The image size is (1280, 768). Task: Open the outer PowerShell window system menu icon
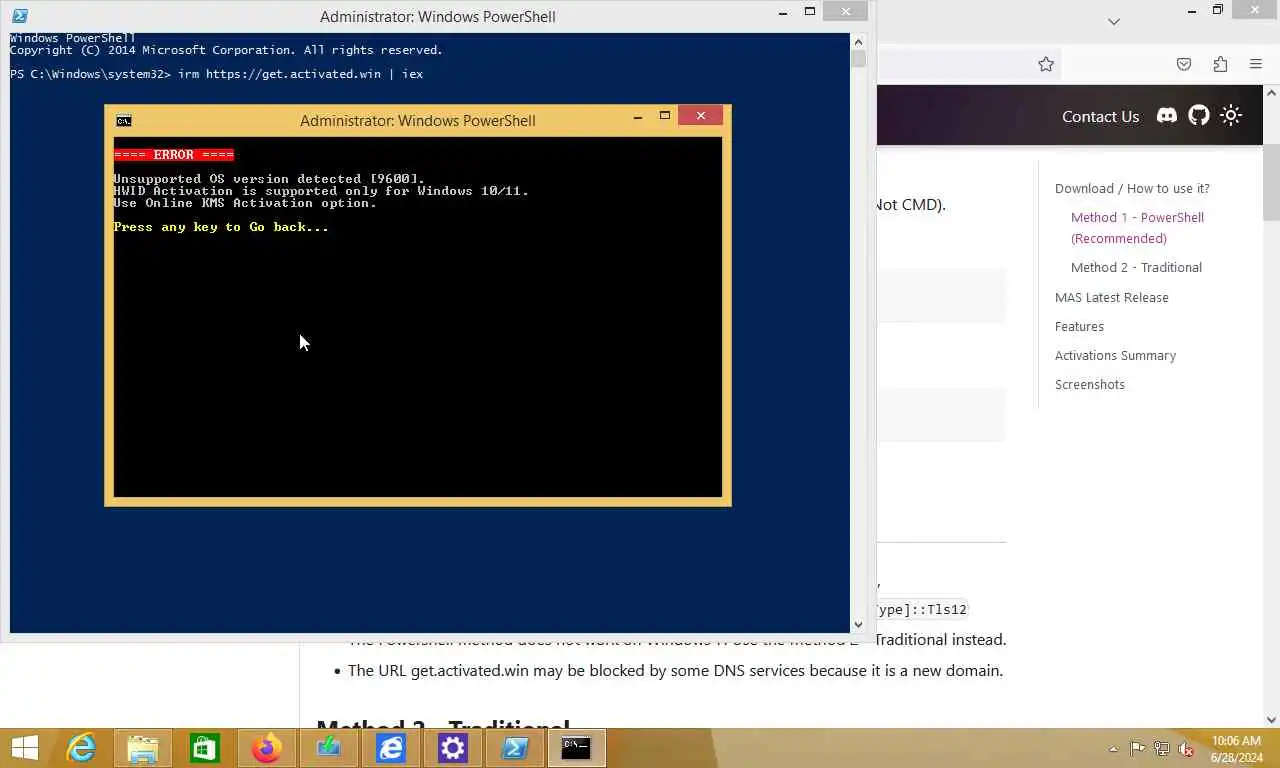[19, 16]
